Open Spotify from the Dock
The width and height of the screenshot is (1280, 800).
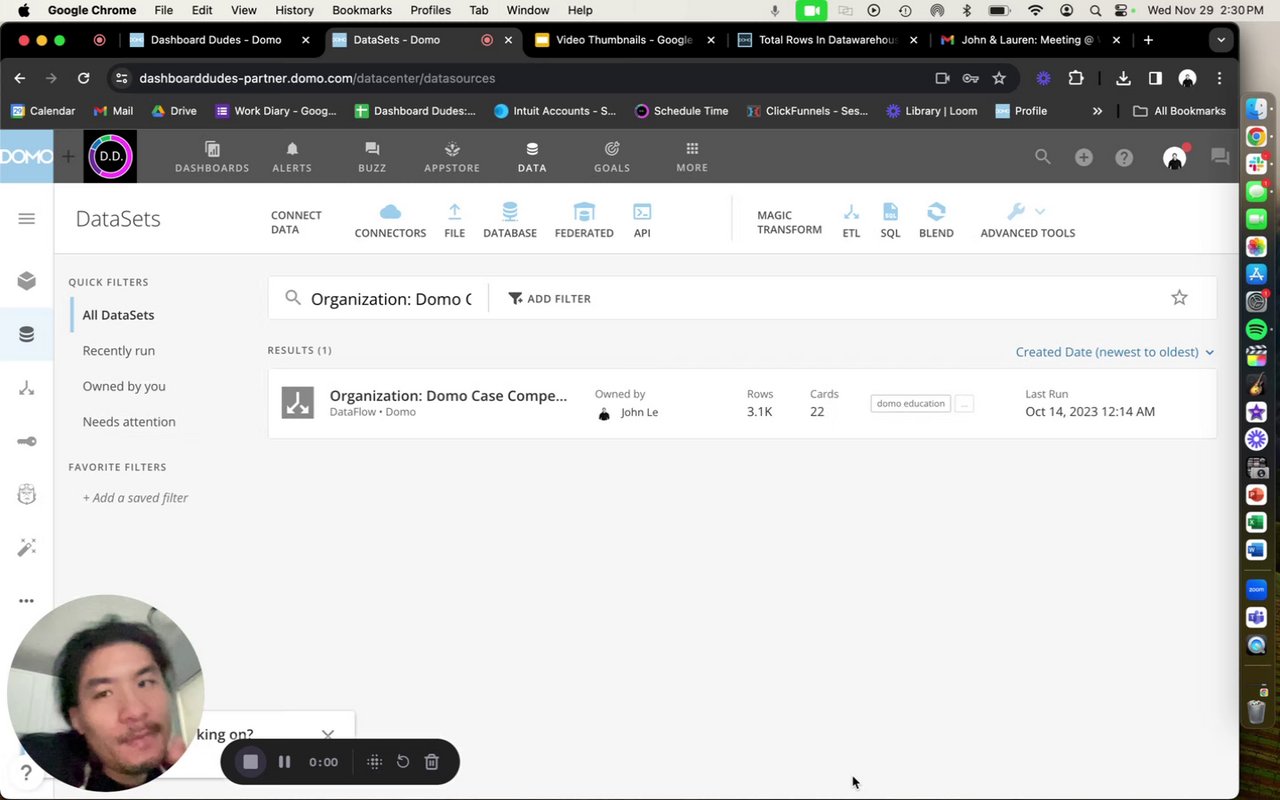pyautogui.click(x=1257, y=329)
